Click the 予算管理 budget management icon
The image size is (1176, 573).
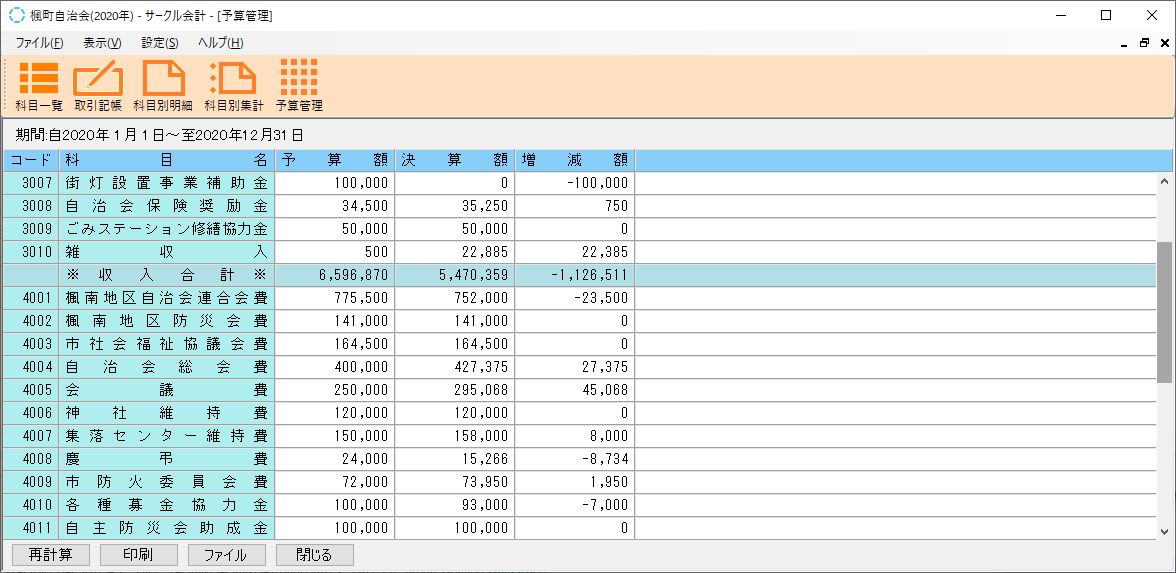(299, 84)
